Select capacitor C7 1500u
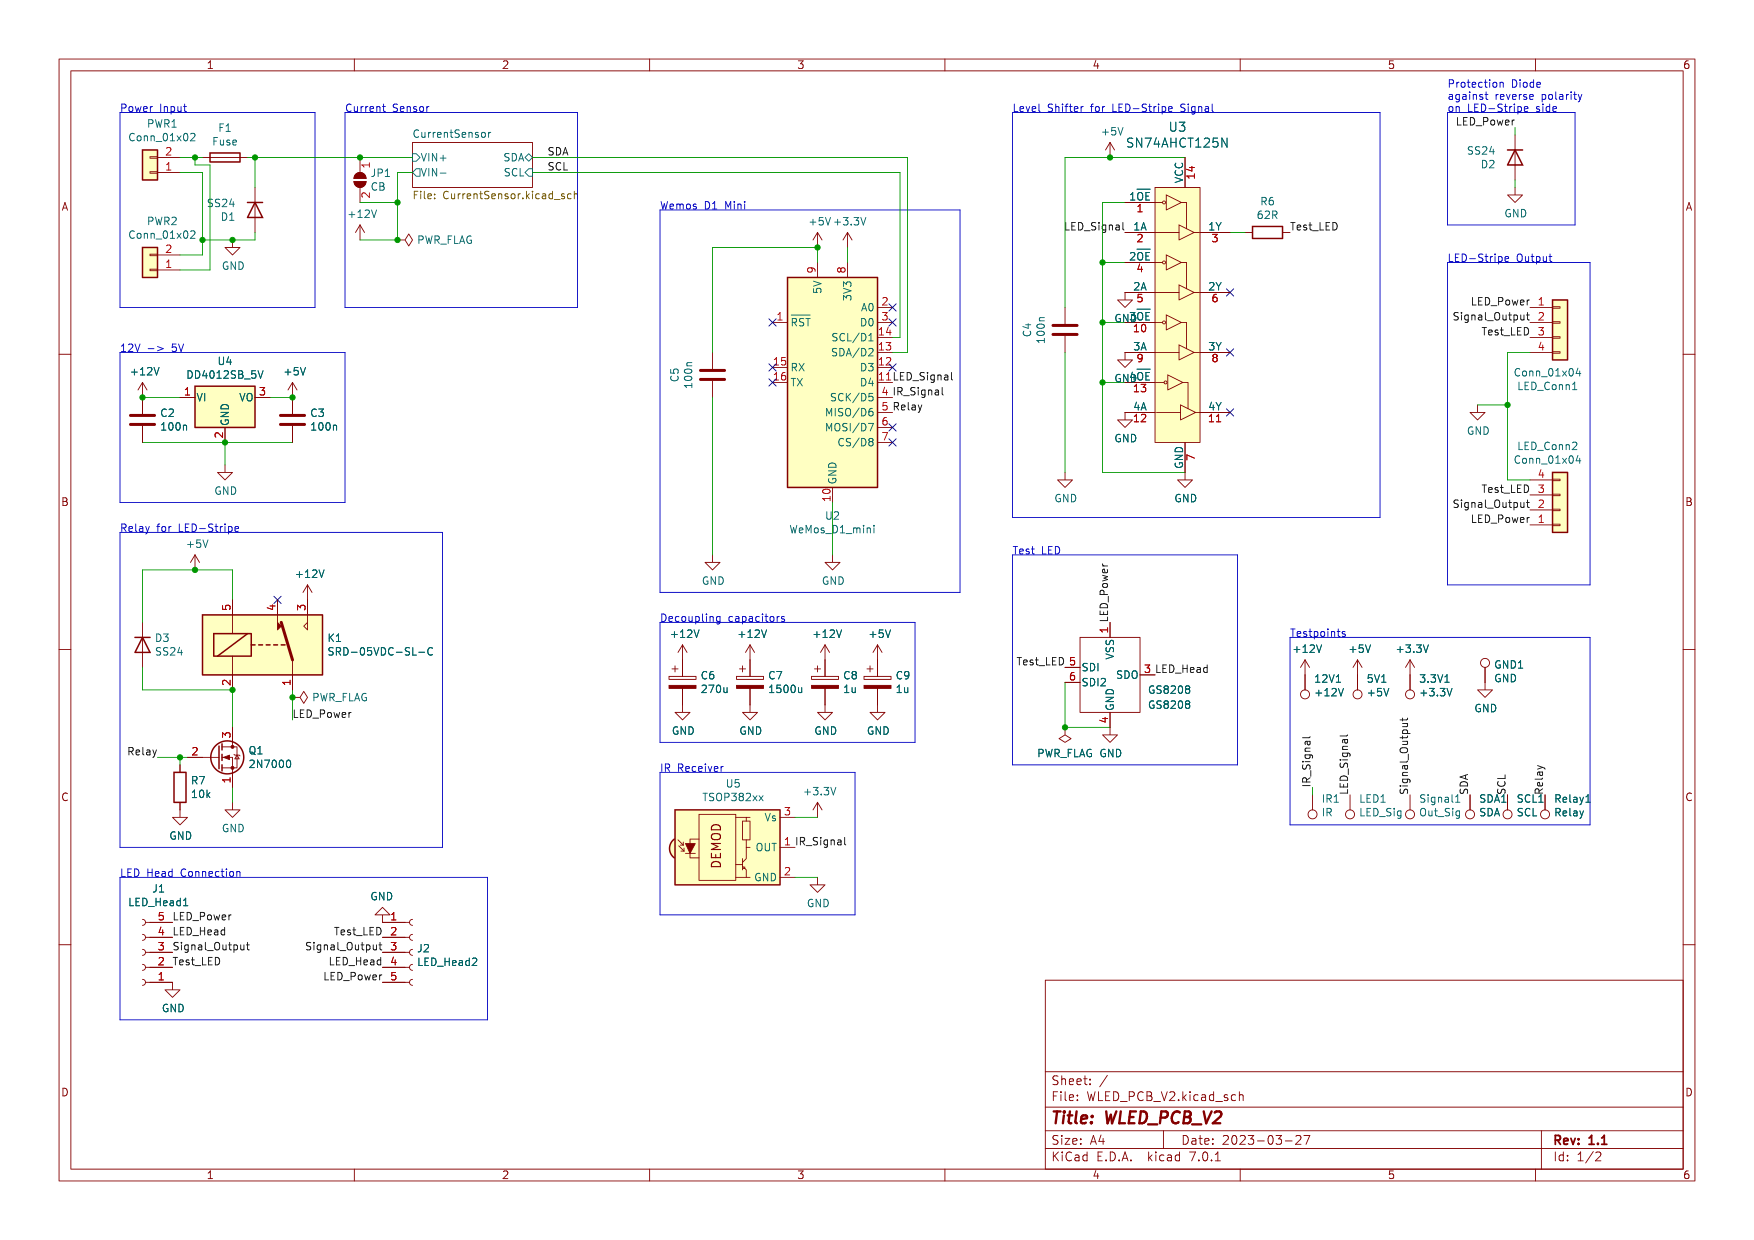Viewport: 1754px width, 1240px height. tap(750, 682)
